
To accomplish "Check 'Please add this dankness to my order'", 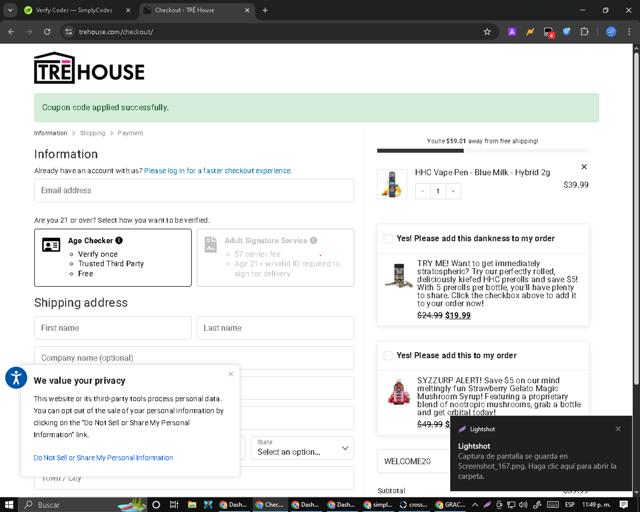I will tap(388, 238).
